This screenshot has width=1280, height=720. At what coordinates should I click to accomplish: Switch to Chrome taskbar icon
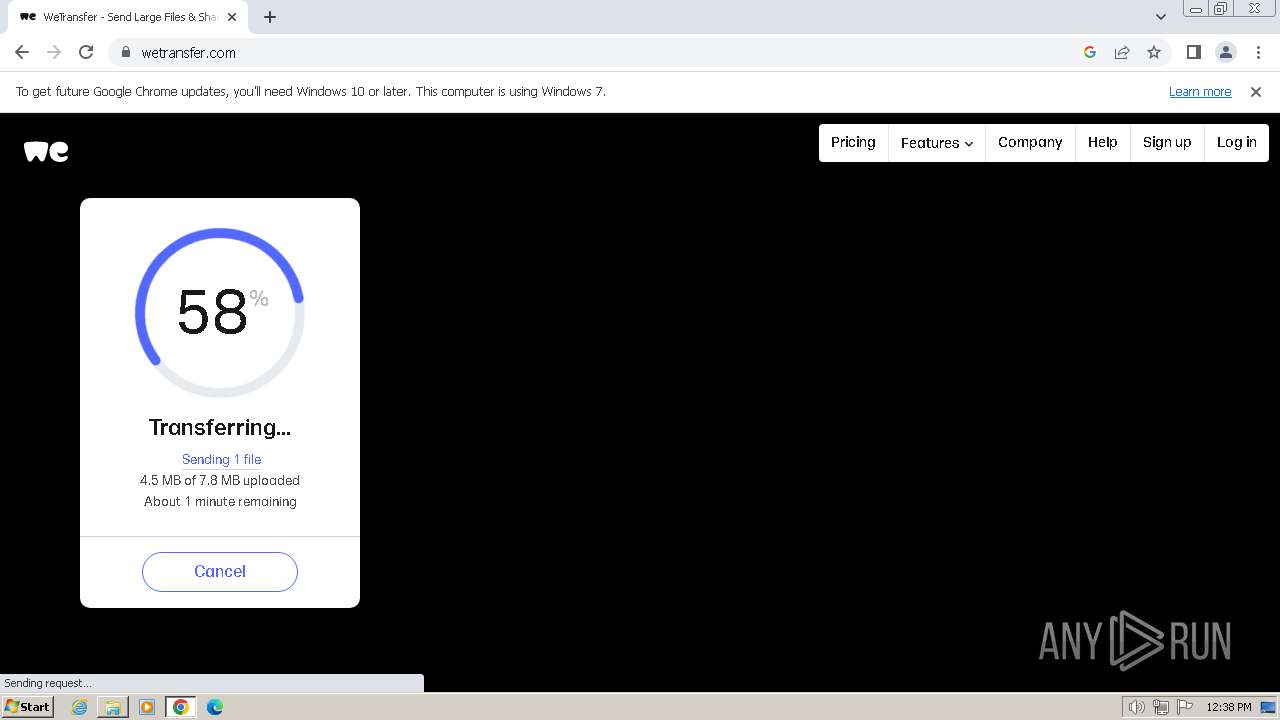point(181,707)
